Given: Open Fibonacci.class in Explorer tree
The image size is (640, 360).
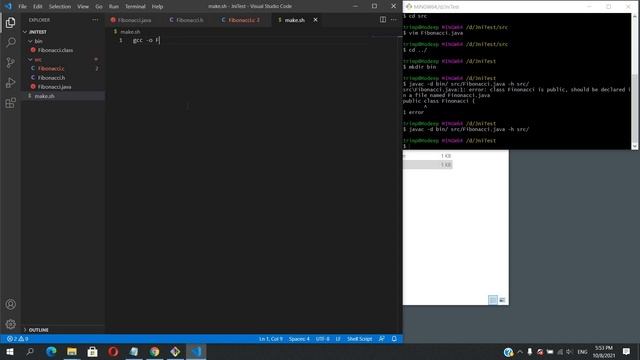Looking at the screenshot, I should pos(55,50).
